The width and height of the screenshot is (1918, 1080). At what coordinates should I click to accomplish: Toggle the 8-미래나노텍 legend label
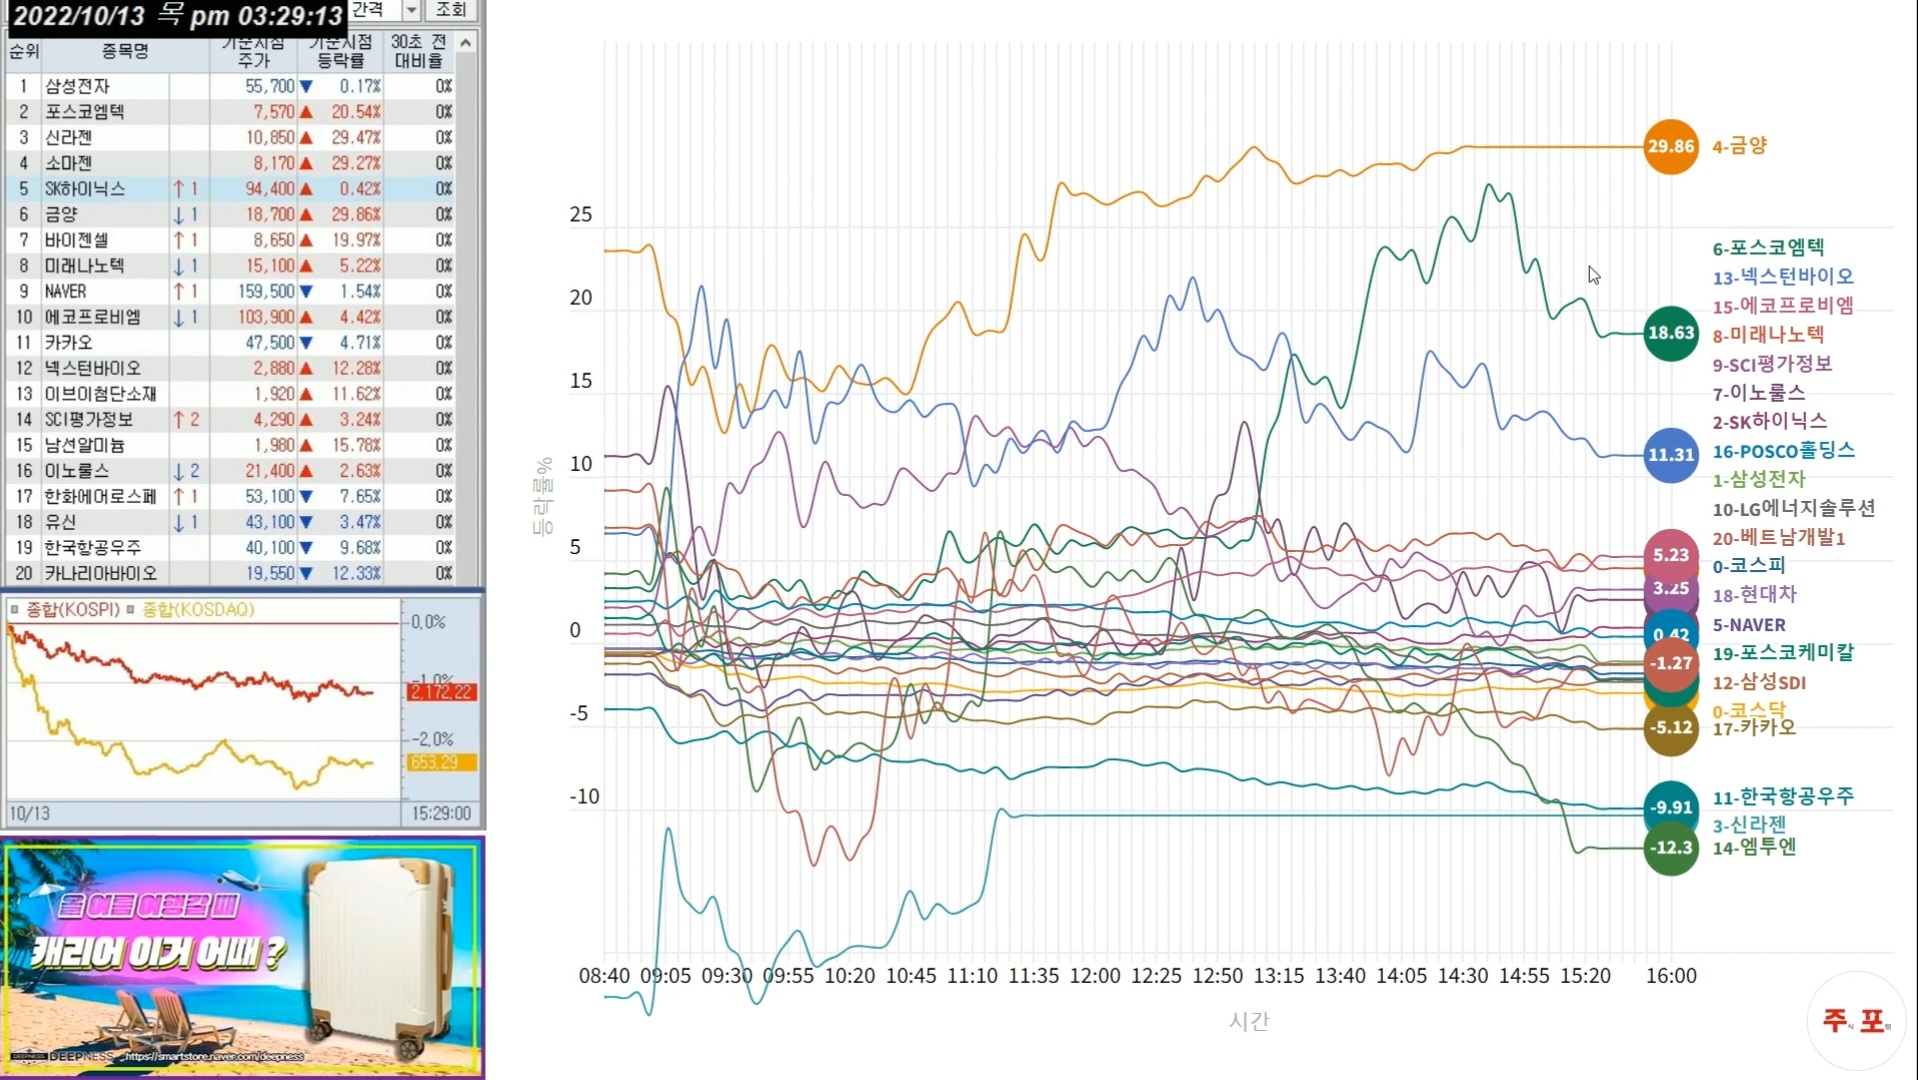pyautogui.click(x=1768, y=335)
